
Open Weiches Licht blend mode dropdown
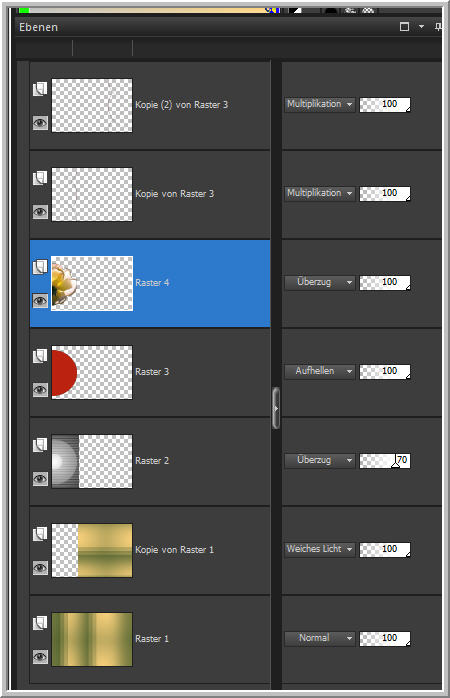(x=320, y=549)
